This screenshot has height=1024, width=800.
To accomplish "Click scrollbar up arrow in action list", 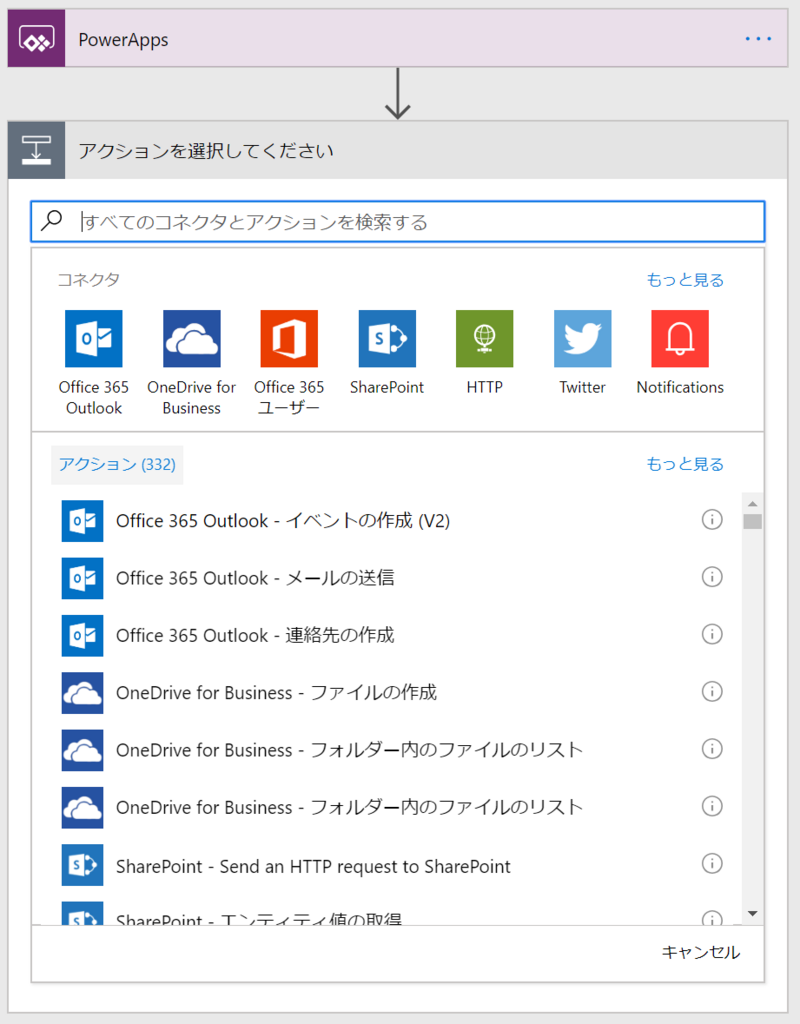I will [x=752, y=504].
